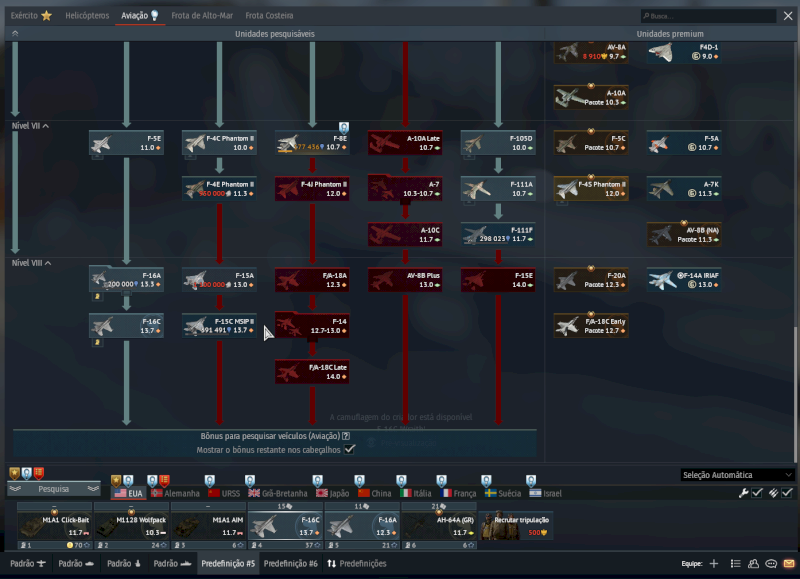The height and width of the screenshot is (579, 800).
Task: Click the add squad member plus icon
Action: [713, 563]
